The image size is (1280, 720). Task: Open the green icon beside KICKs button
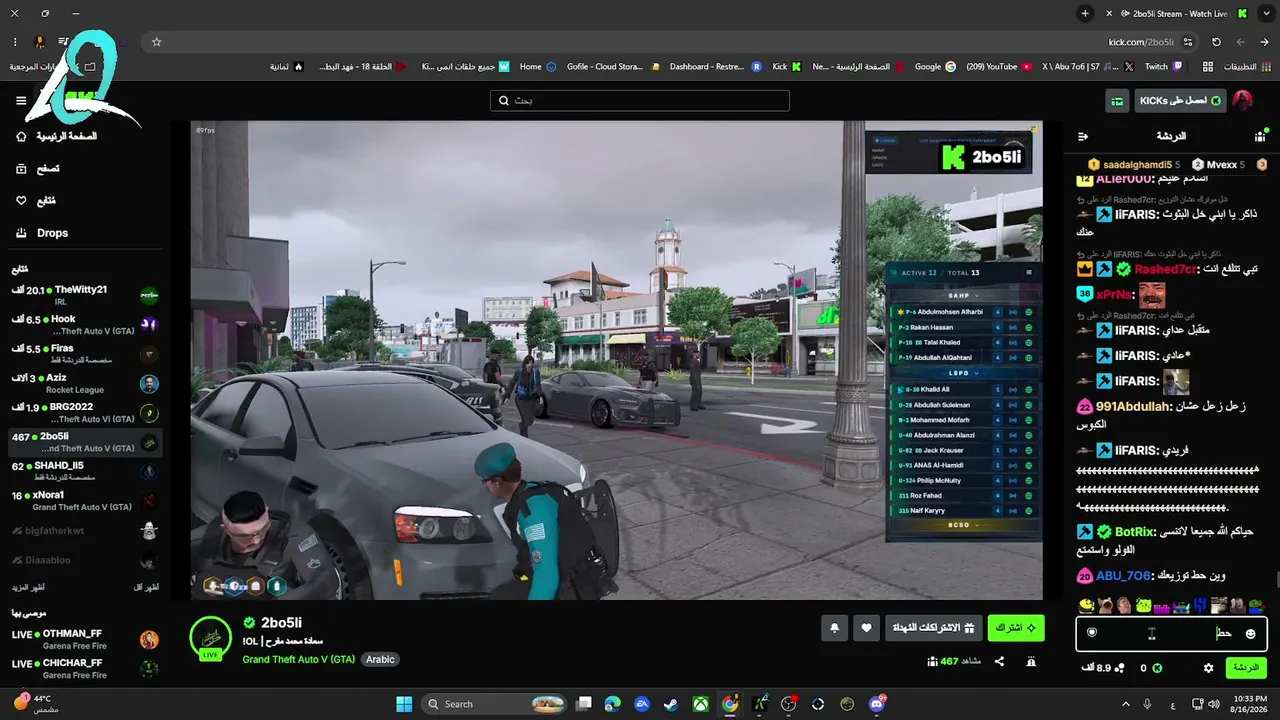coord(1117,101)
